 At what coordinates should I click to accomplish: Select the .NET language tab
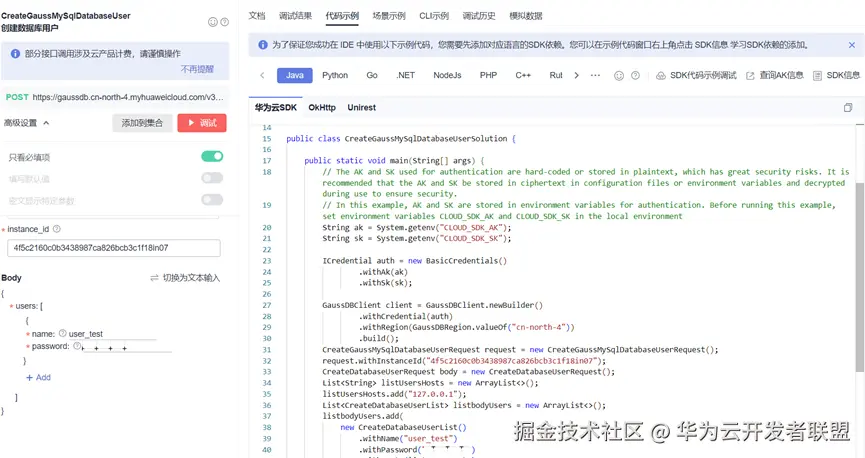[405, 76]
